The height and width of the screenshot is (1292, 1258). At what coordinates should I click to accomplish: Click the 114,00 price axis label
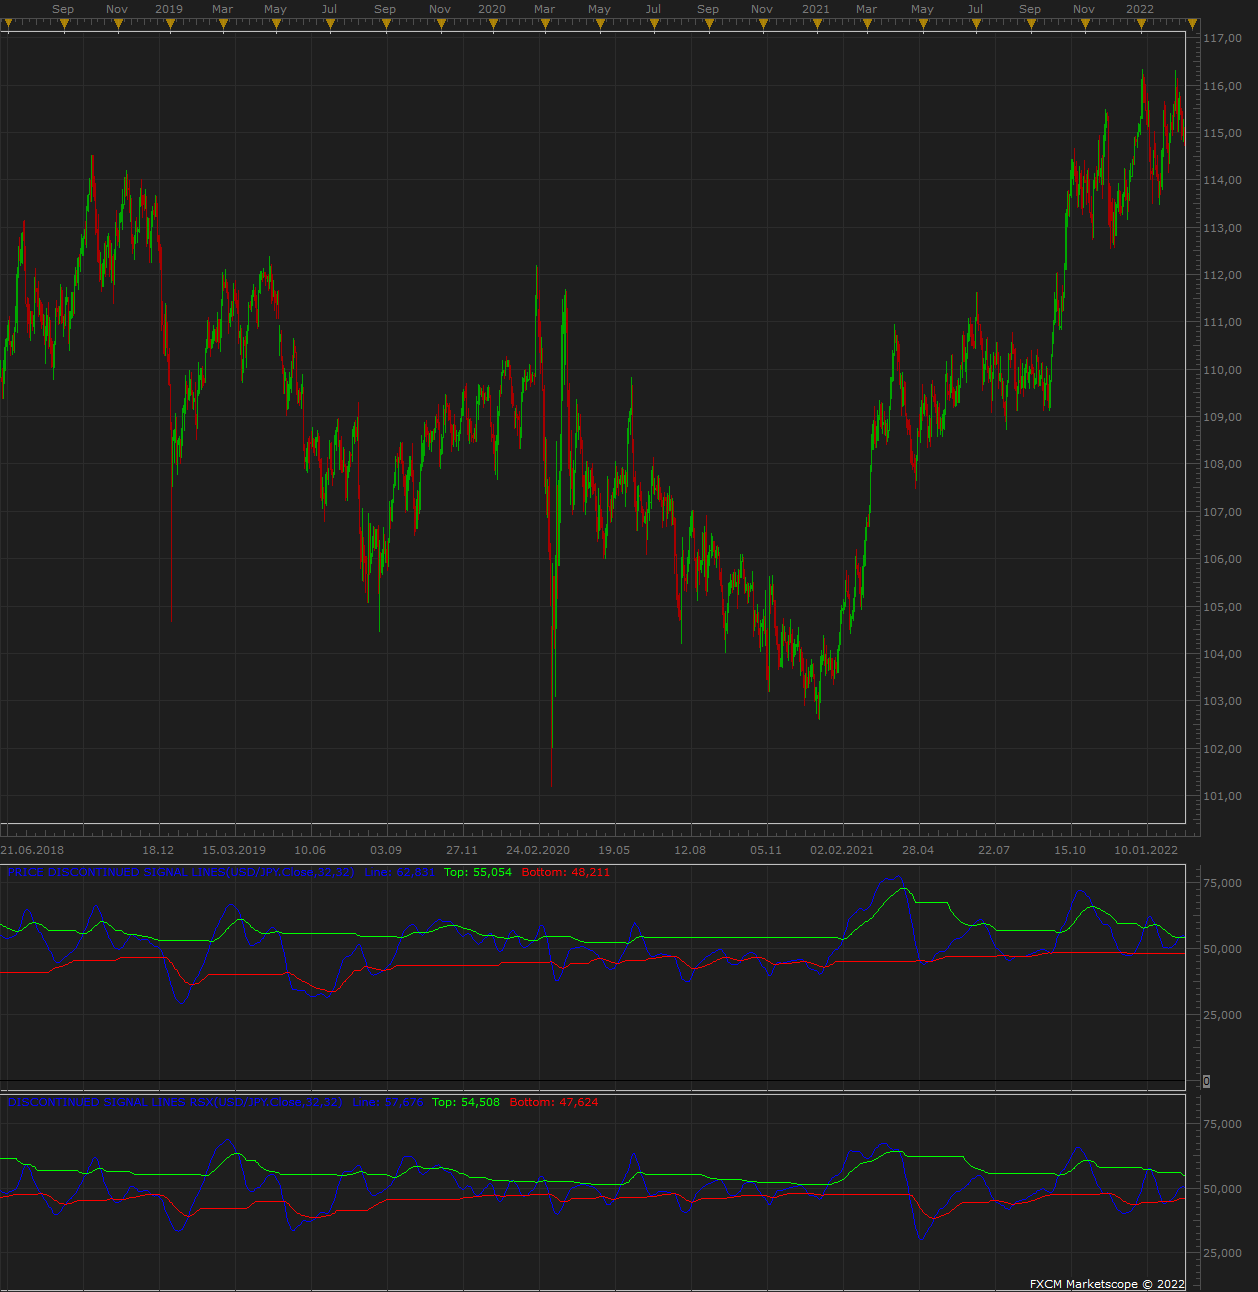tap(1223, 180)
